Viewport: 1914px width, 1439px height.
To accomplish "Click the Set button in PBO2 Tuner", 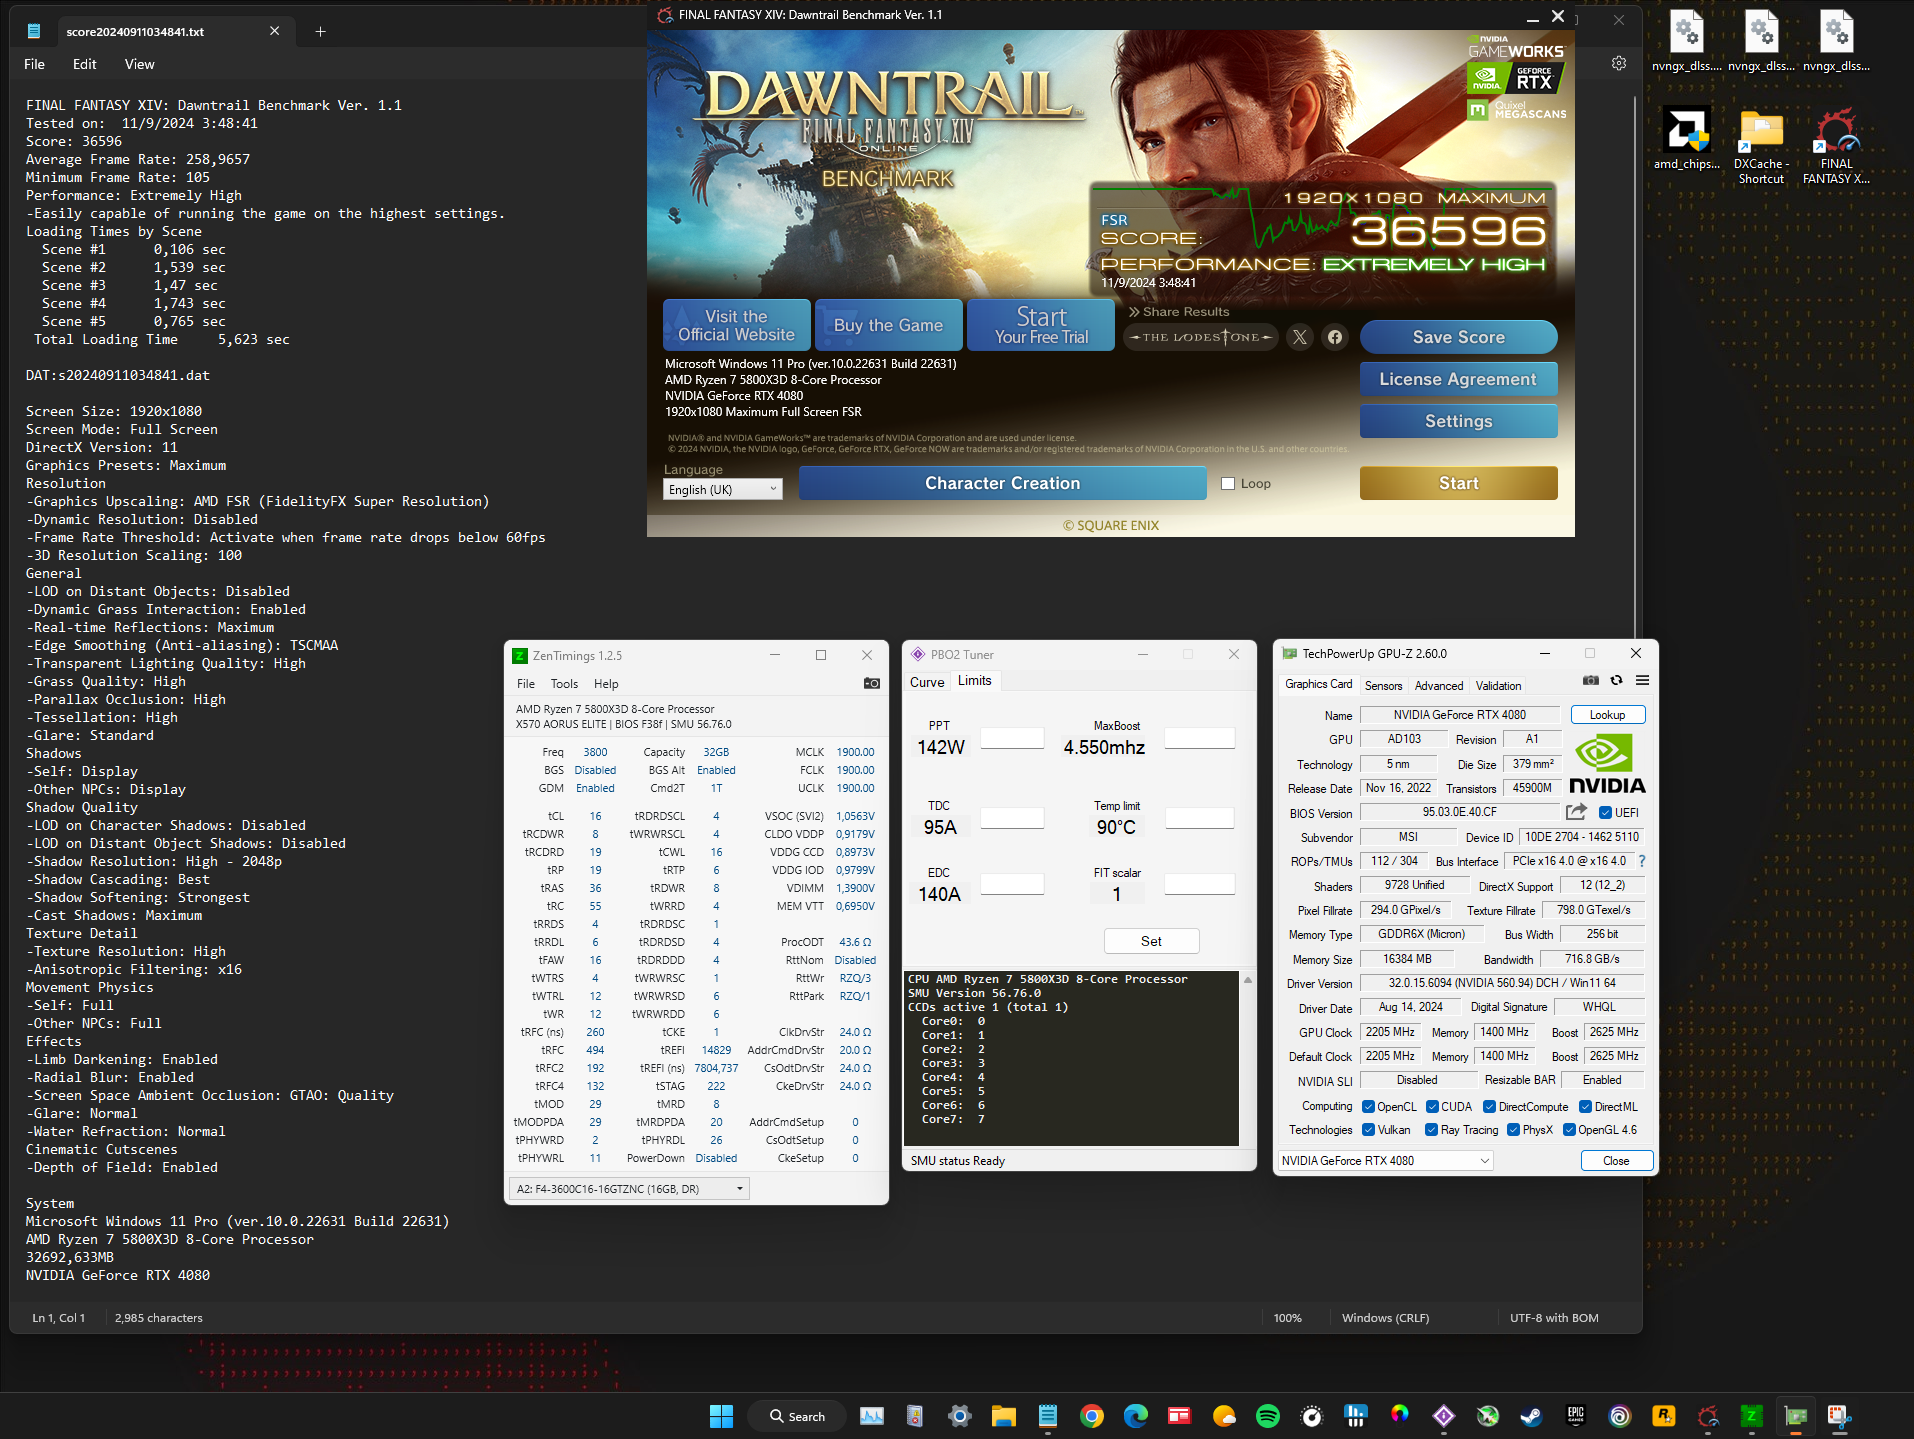I will click(1151, 941).
